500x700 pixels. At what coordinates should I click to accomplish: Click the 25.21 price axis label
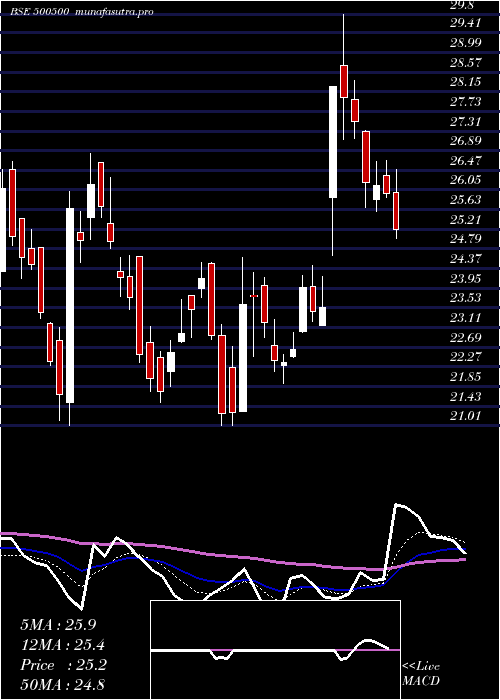point(465,219)
